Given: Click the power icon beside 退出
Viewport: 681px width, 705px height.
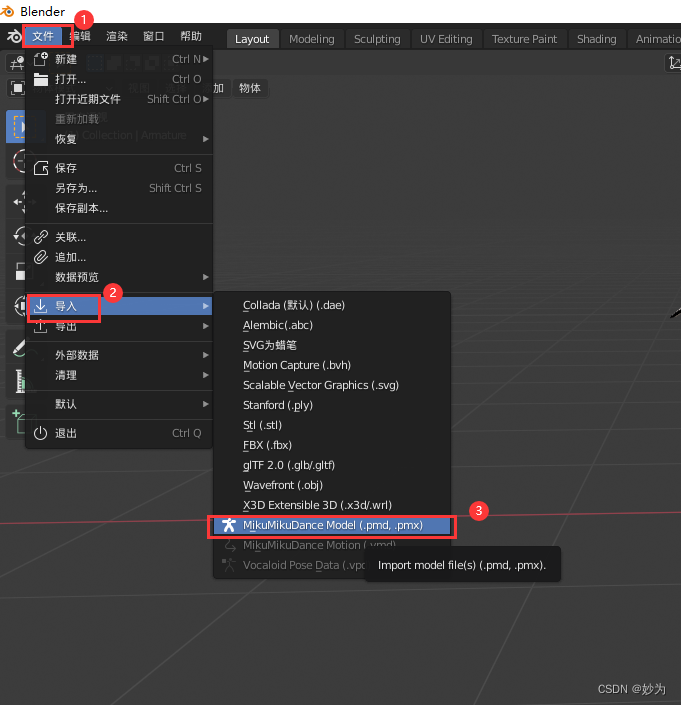Looking at the screenshot, I should 40,433.
